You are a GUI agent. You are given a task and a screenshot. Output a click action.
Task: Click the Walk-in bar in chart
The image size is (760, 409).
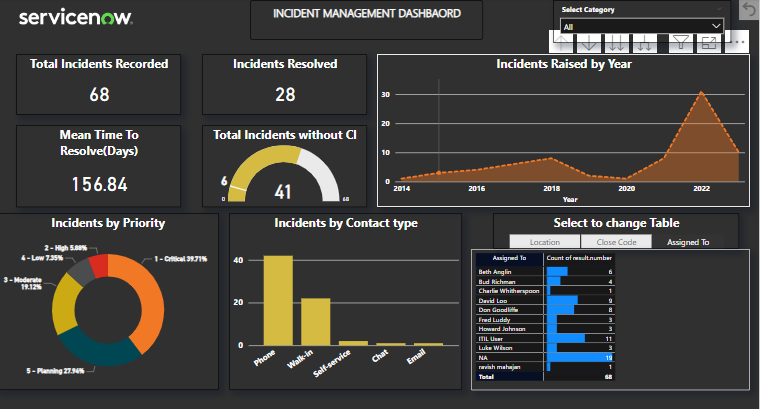315,321
